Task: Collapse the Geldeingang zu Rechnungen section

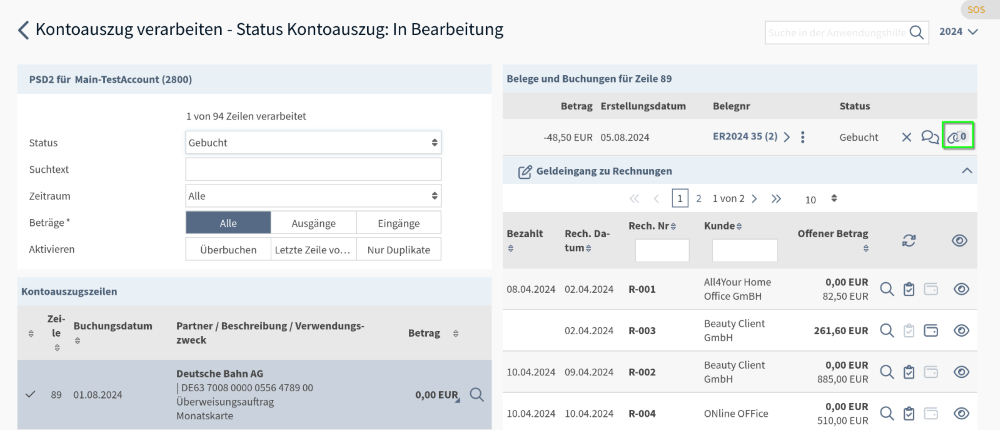Action: pyautogui.click(x=966, y=171)
